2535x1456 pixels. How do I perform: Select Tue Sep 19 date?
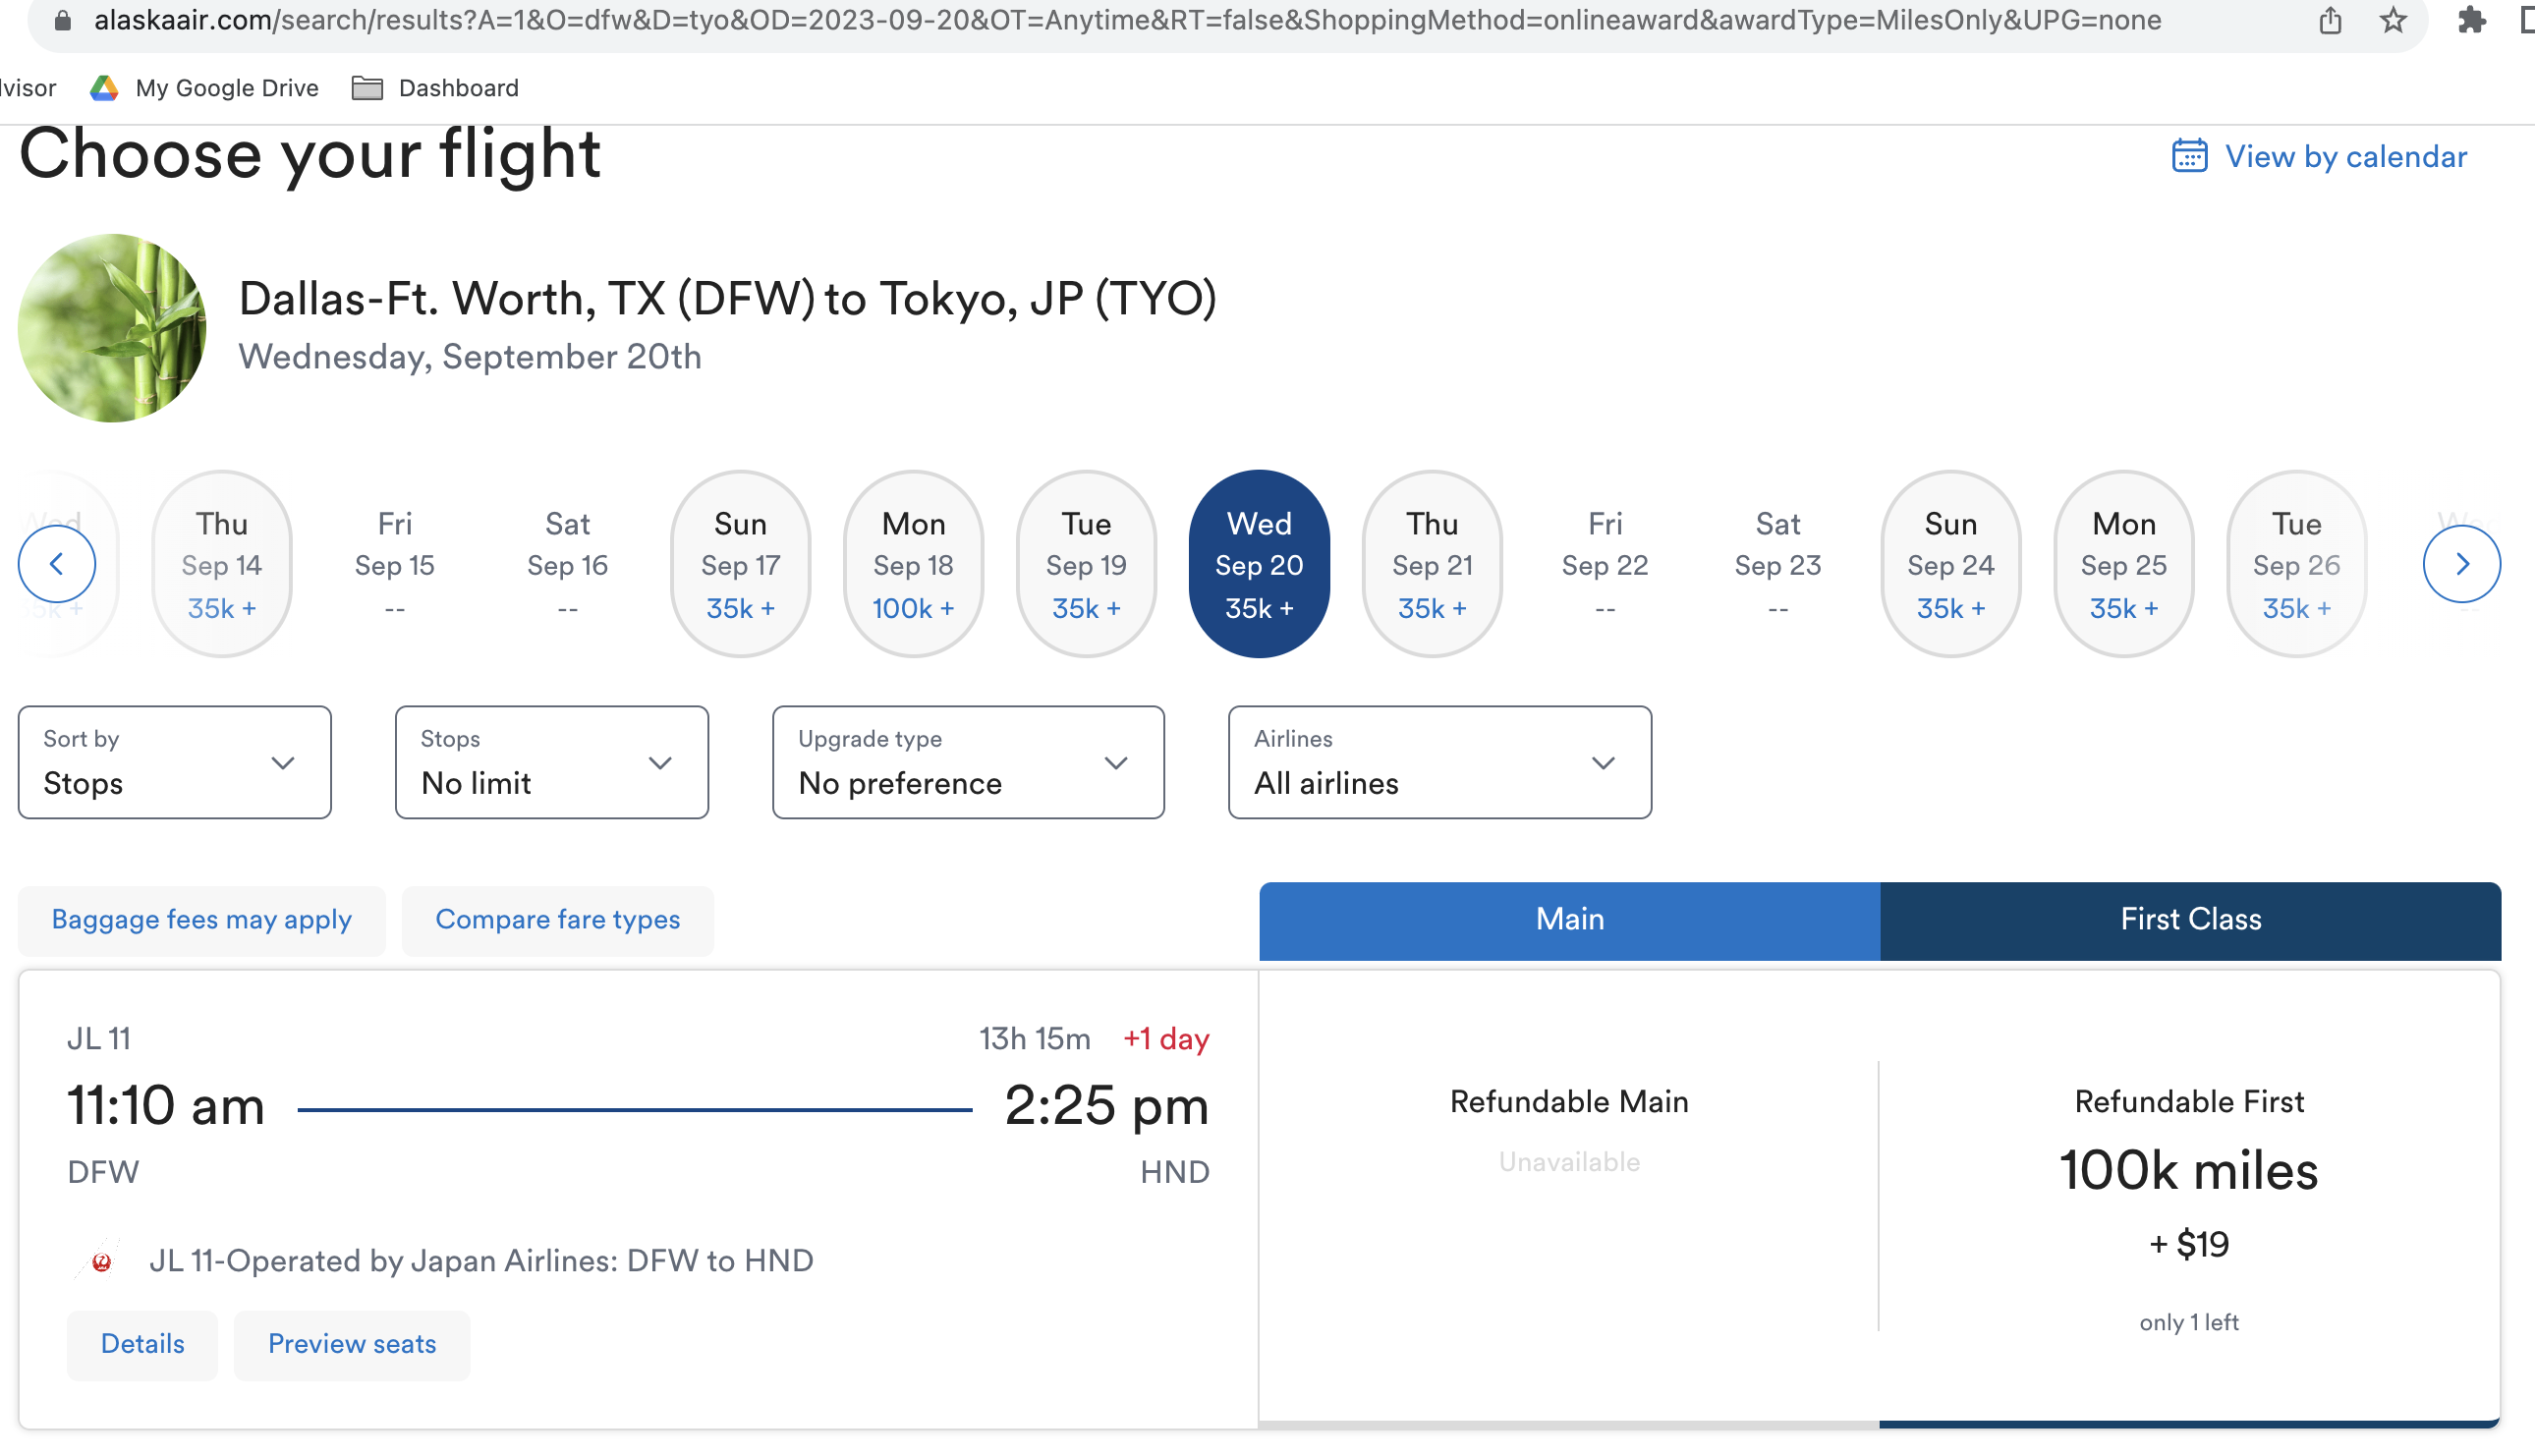(x=1086, y=564)
